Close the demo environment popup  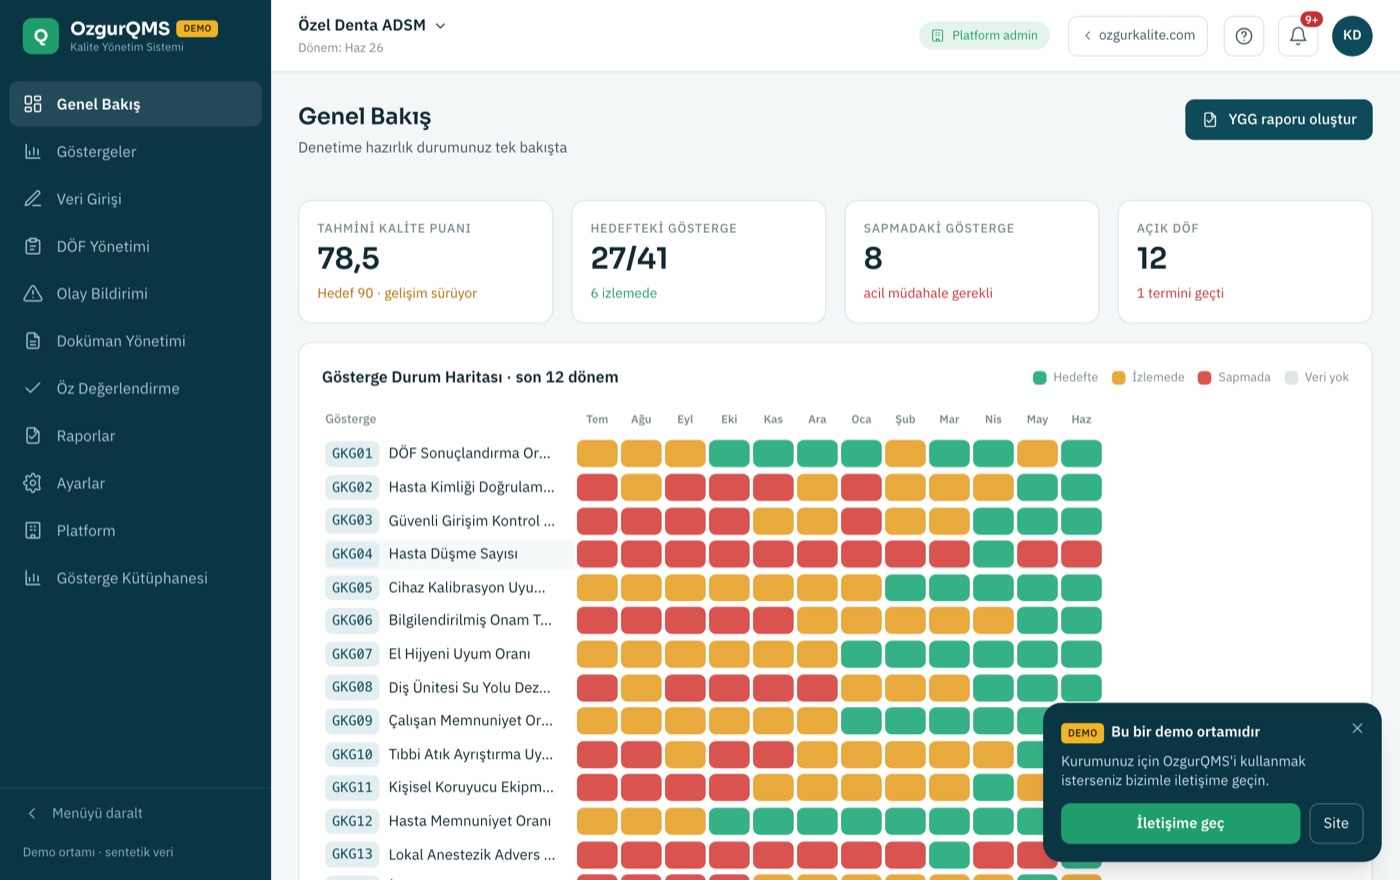(1357, 728)
